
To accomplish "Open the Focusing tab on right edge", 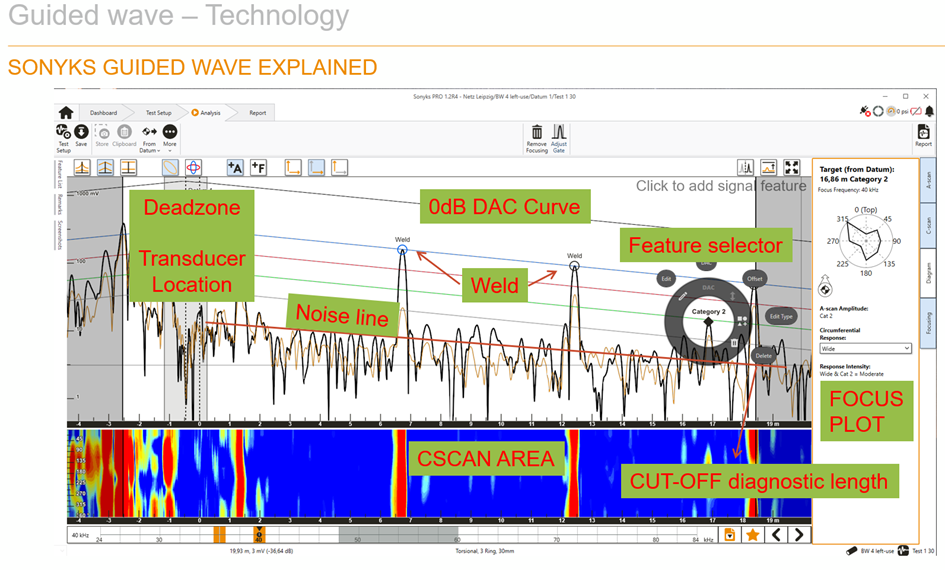I will pyautogui.click(x=928, y=323).
